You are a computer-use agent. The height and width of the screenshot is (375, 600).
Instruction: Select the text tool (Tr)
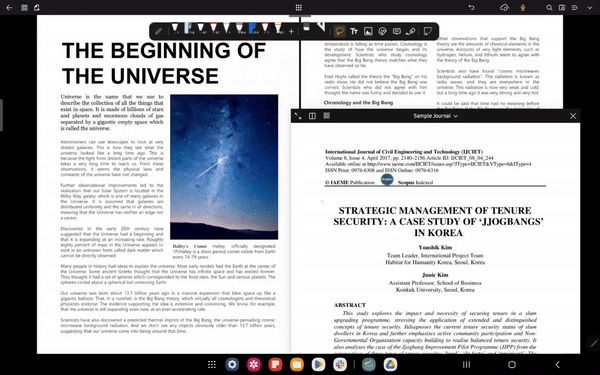pos(354,31)
